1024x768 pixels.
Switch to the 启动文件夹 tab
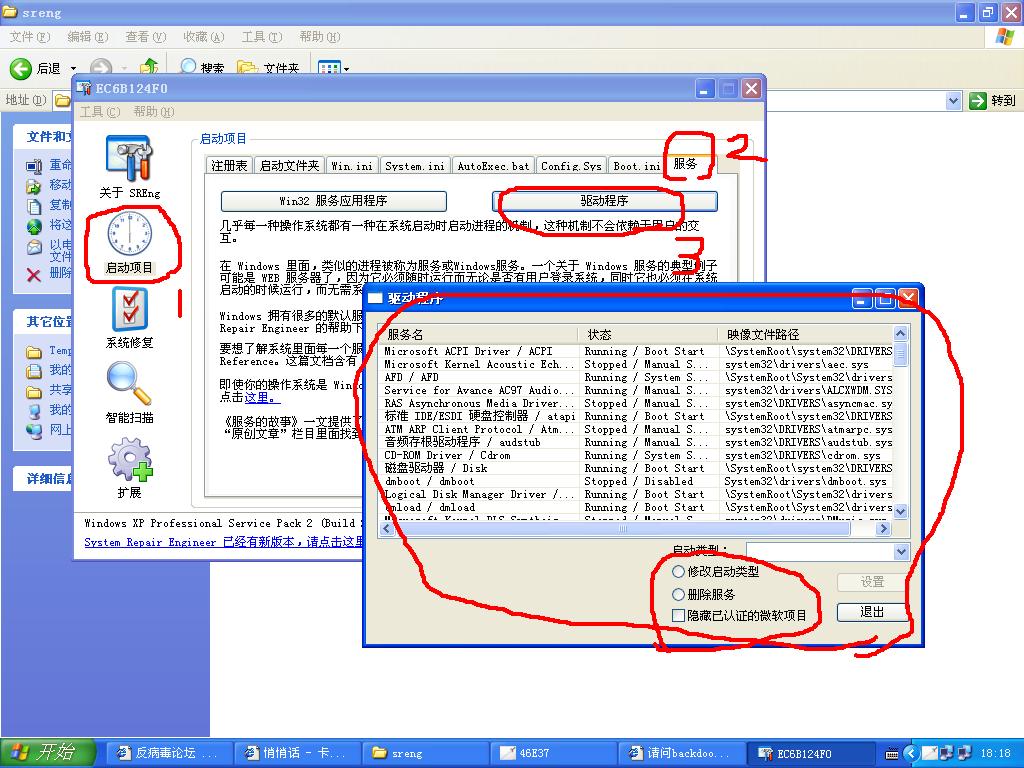pos(289,166)
